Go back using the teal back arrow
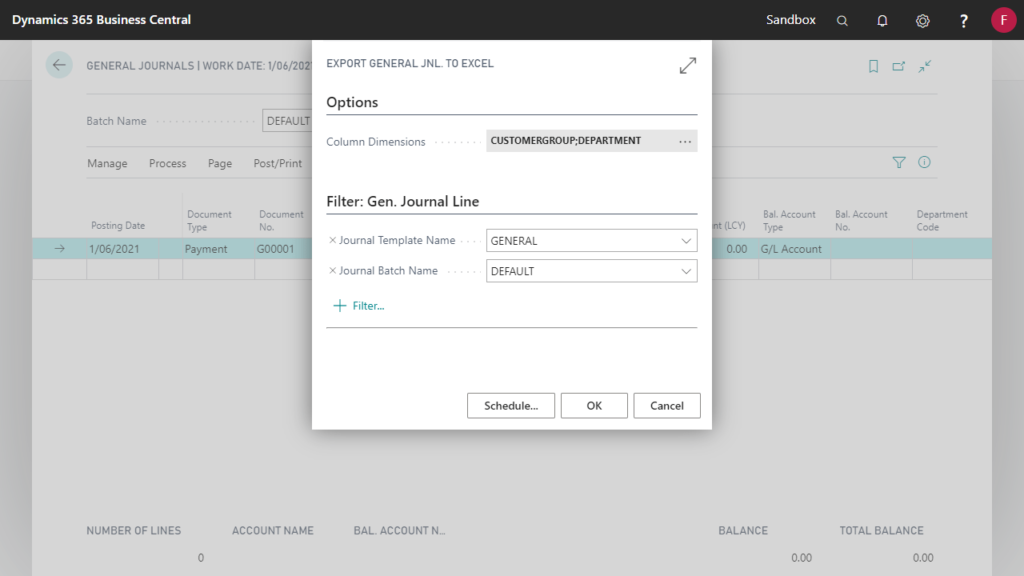Viewport: 1024px width, 576px height. pos(59,64)
